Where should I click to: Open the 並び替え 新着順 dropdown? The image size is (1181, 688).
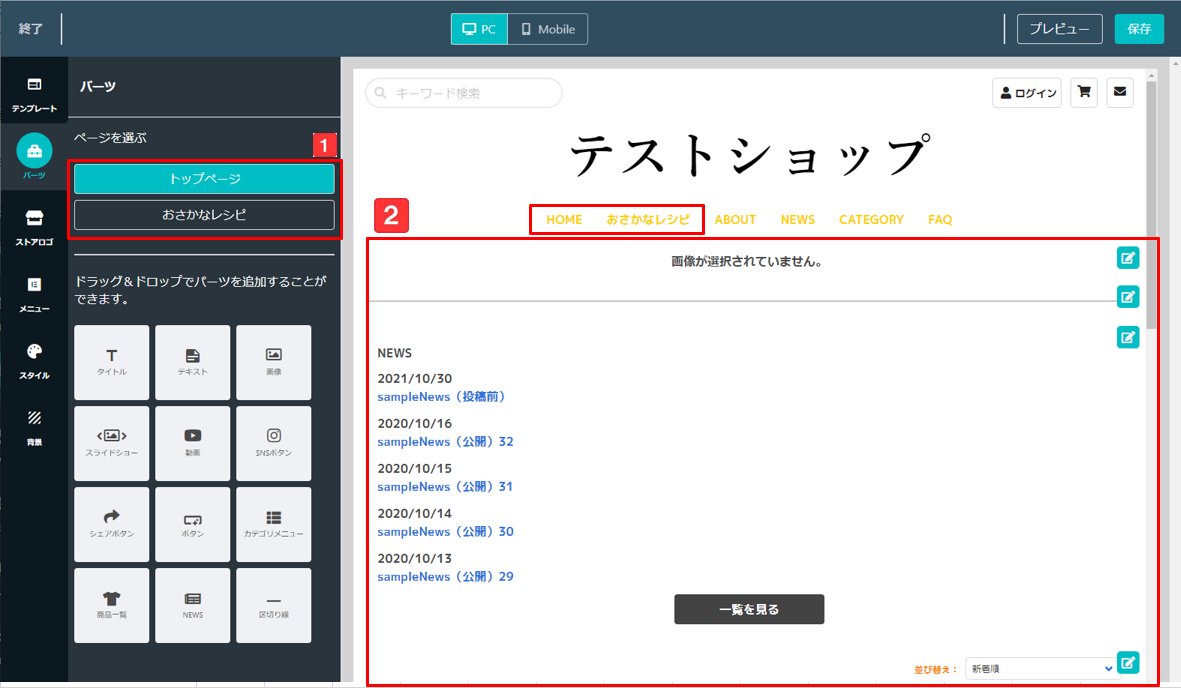click(x=1040, y=668)
